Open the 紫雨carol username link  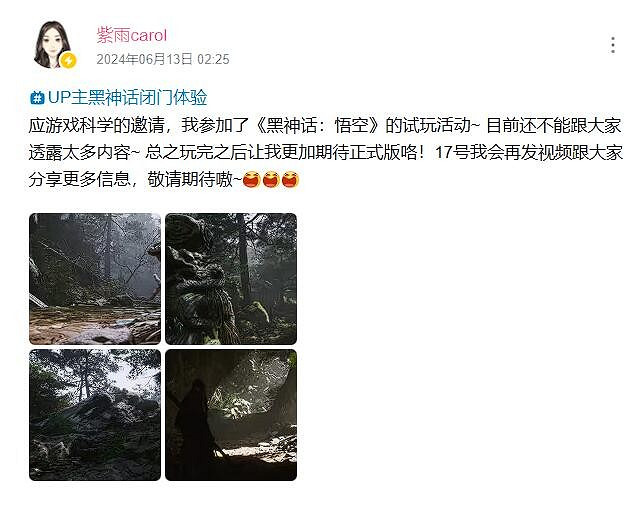[132, 35]
